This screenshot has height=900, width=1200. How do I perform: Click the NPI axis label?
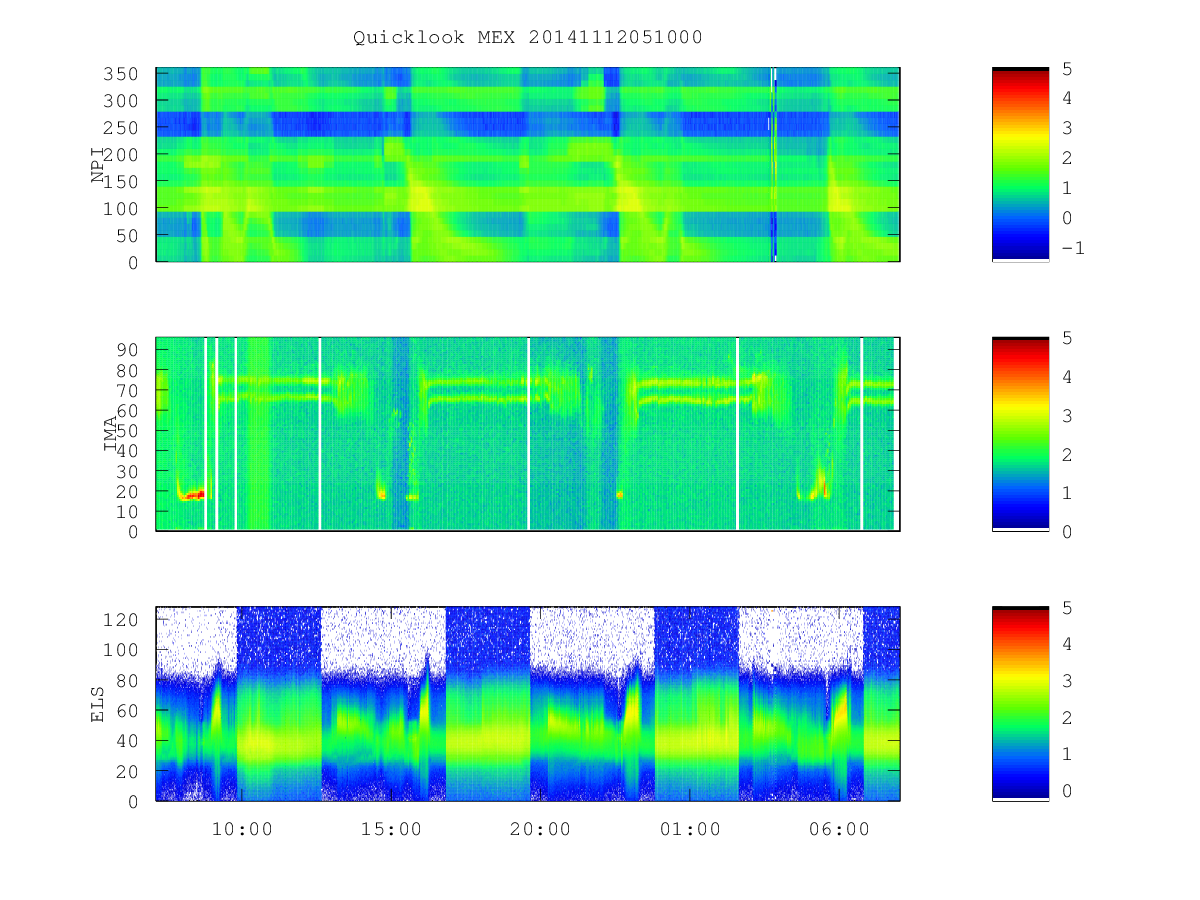pyautogui.click(x=98, y=165)
